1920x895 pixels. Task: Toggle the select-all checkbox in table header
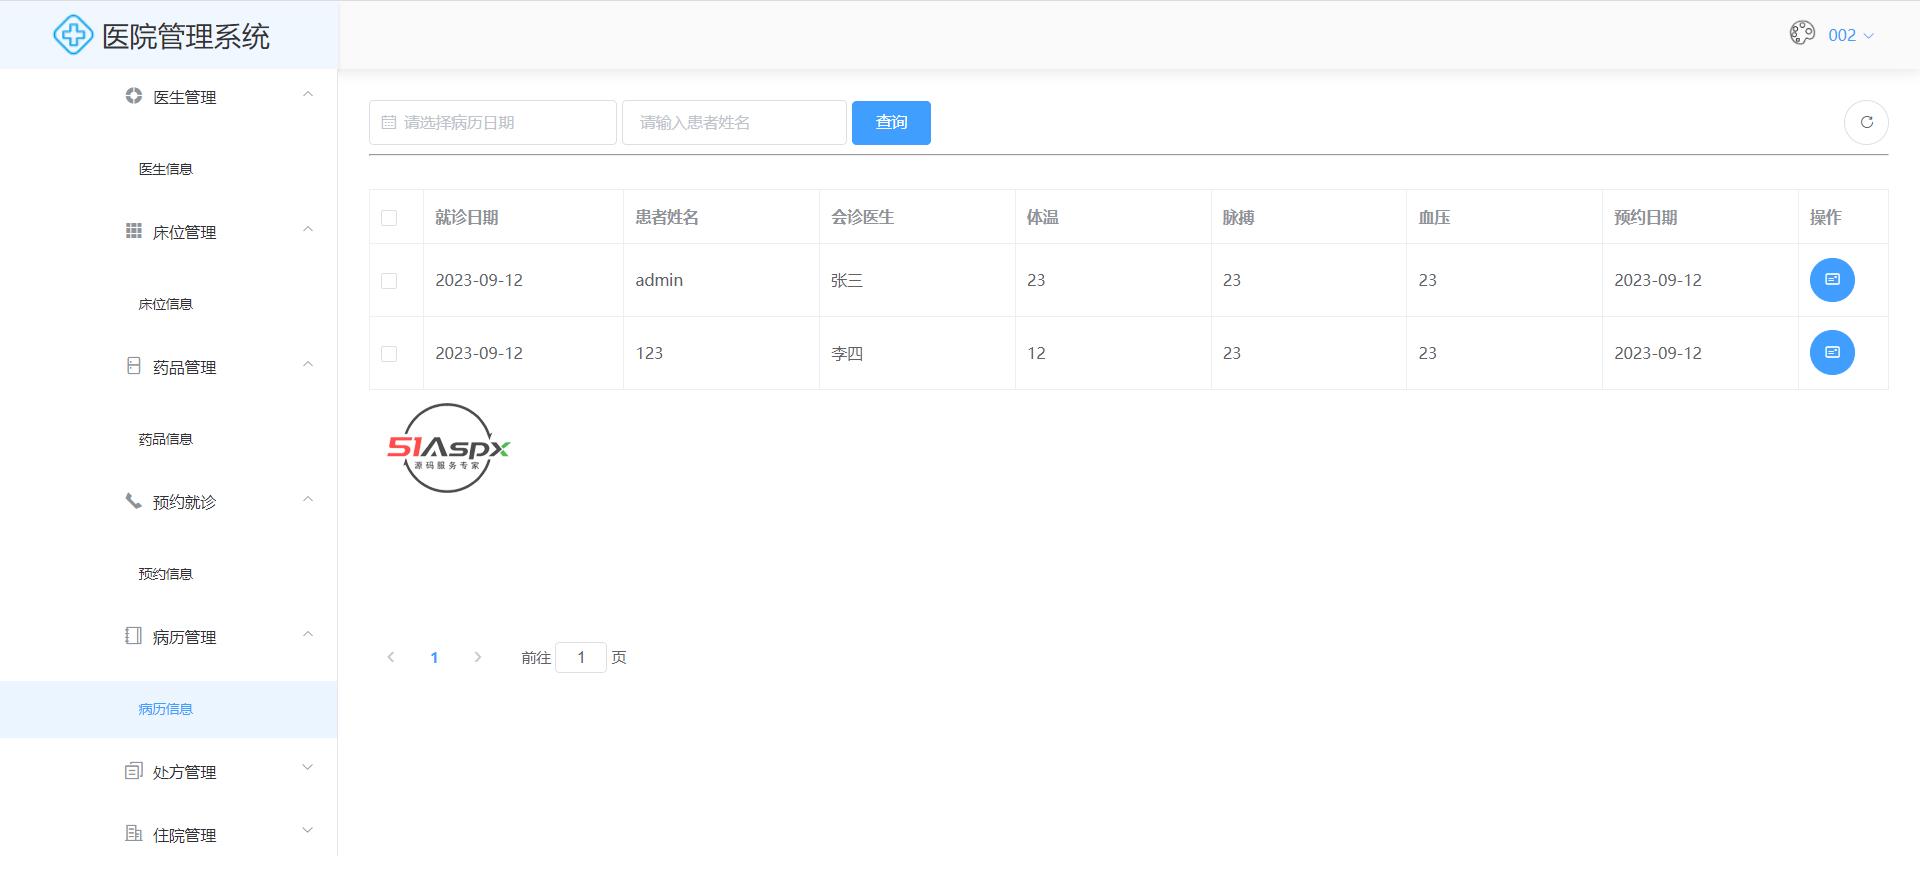coord(389,218)
